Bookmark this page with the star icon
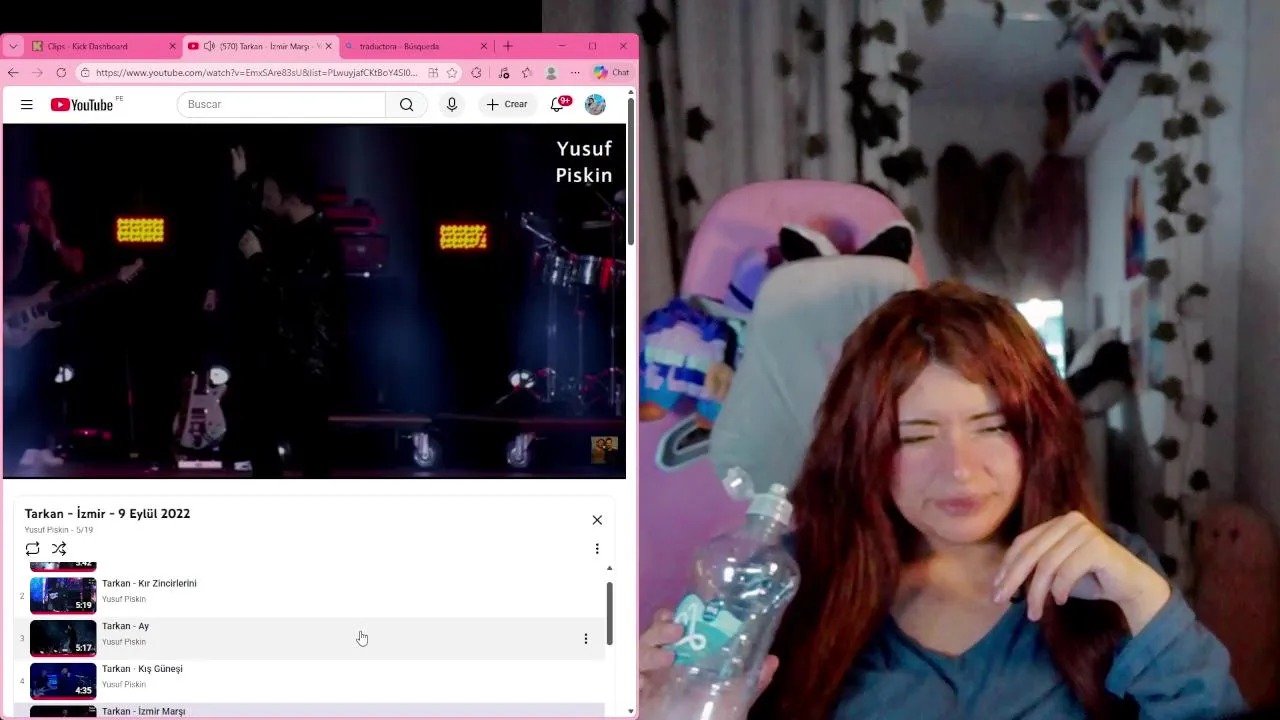Screen dimensions: 1280x720 [x=452, y=73]
